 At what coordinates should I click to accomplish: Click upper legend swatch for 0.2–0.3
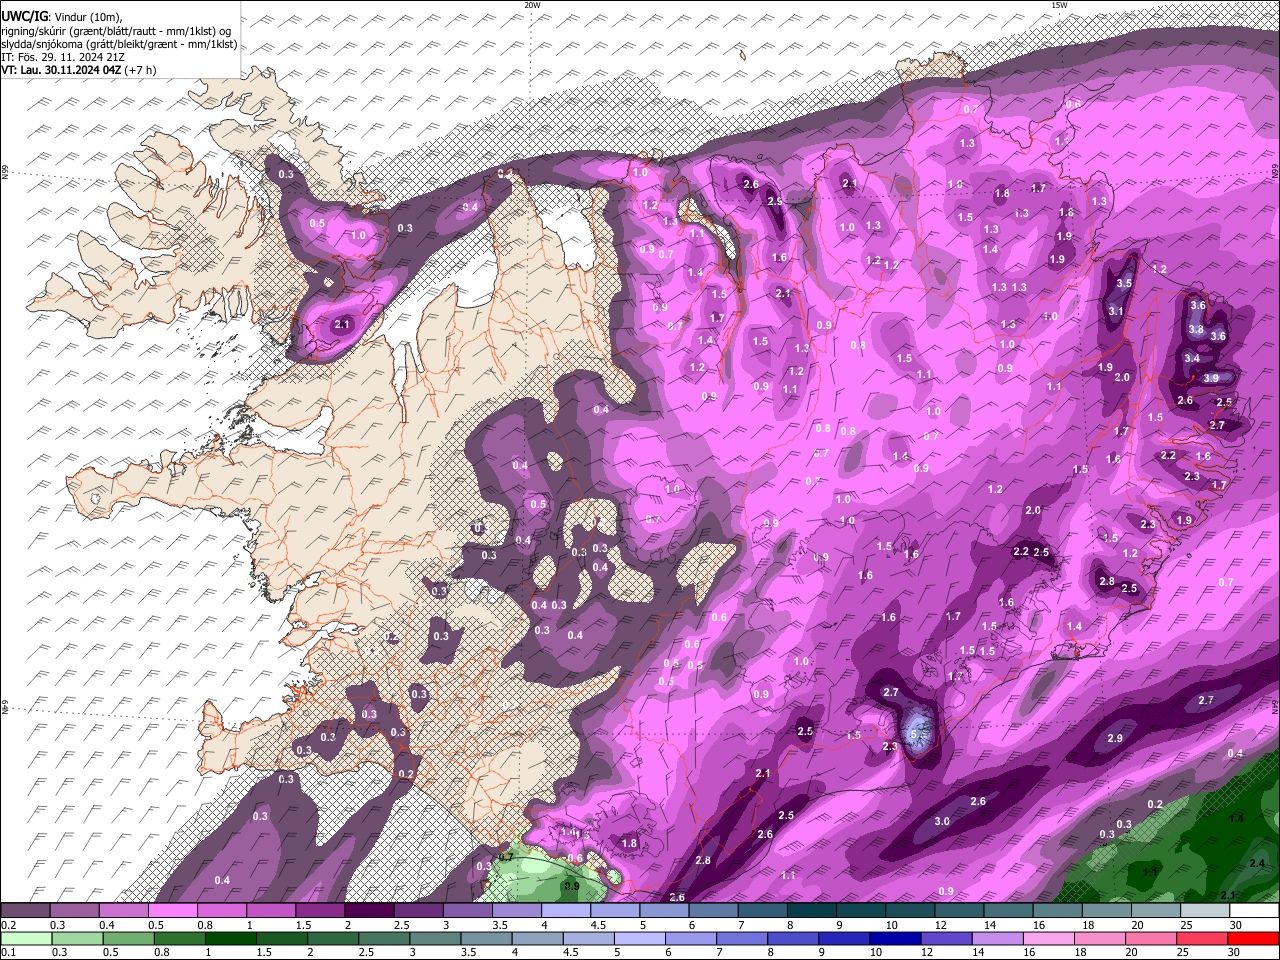coord(25,911)
